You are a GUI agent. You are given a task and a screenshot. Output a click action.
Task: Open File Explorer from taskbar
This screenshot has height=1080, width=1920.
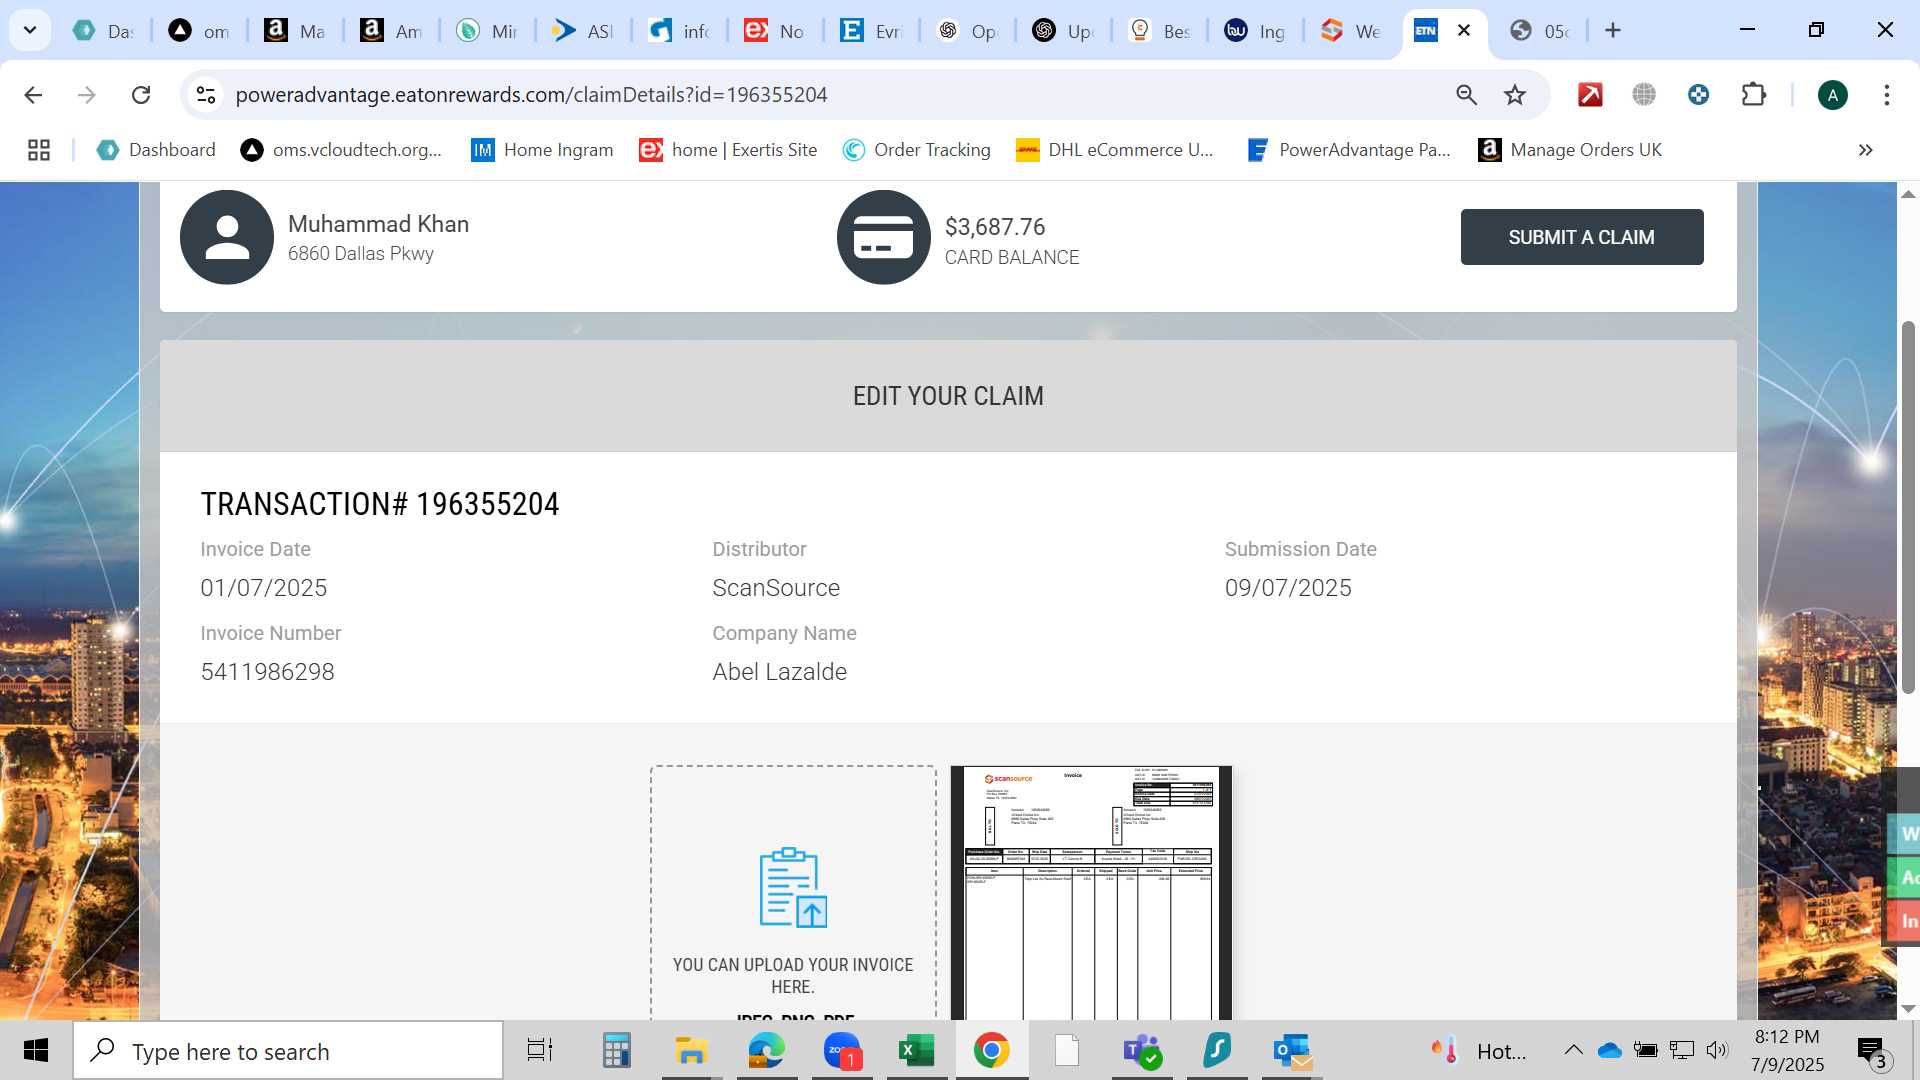tap(691, 1051)
